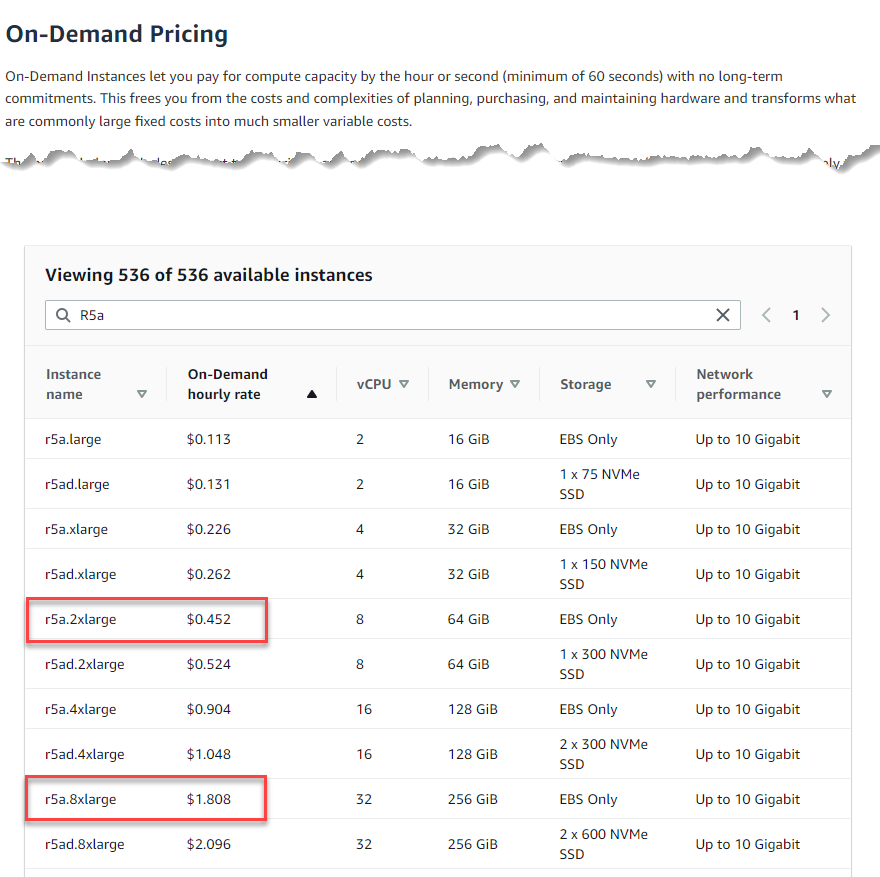Click the r5ad.xlarge instance row

tap(80, 574)
